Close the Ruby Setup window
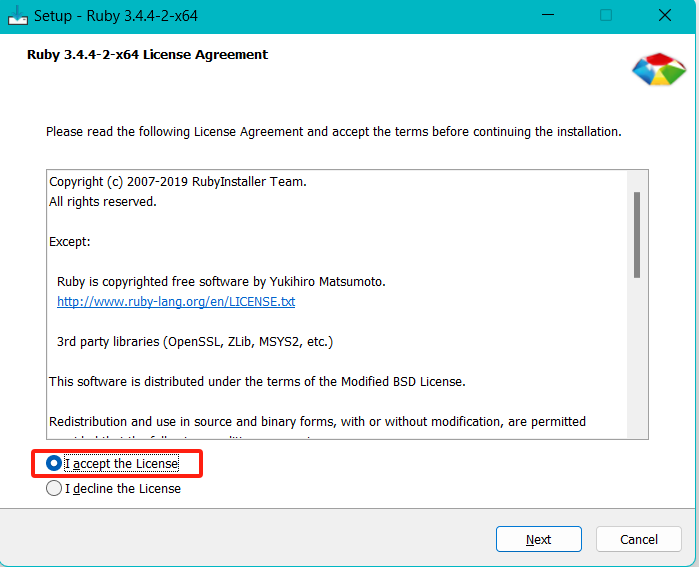The width and height of the screenshot is (699, 567). point(665,15)
